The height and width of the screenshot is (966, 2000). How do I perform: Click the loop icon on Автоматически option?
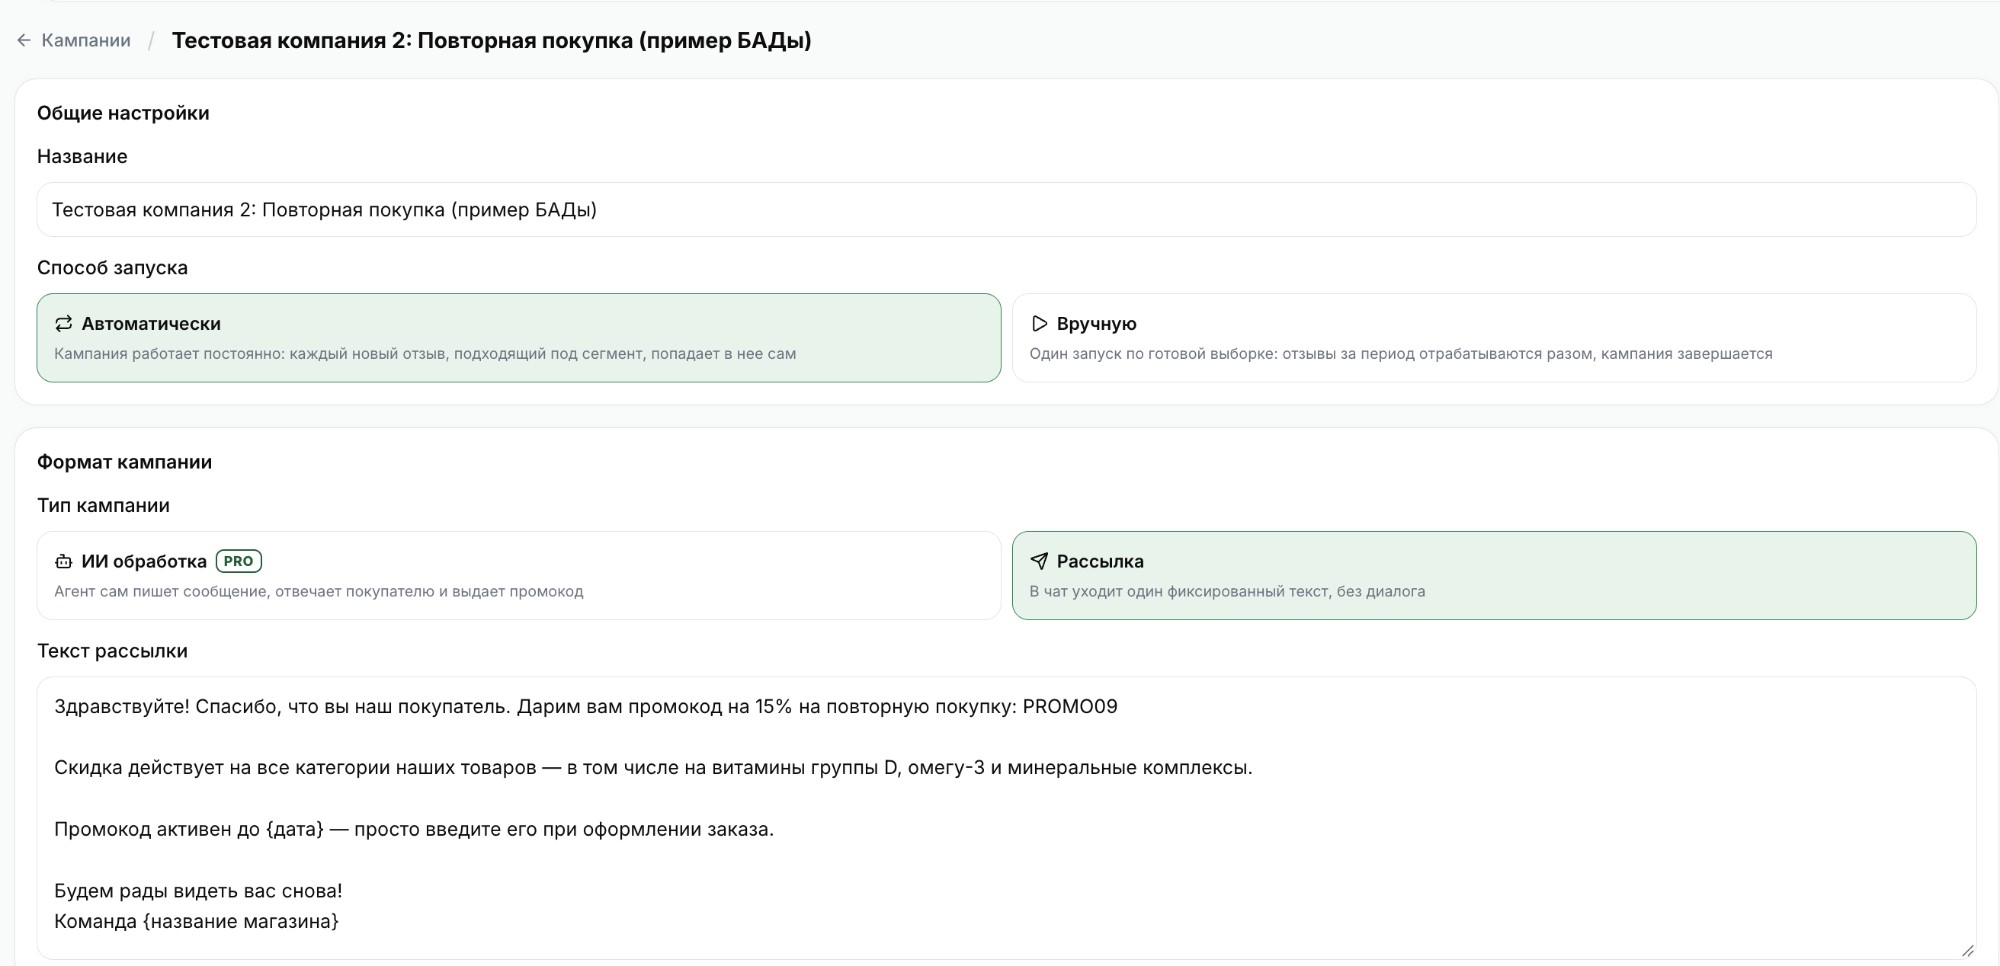(x=64, y=323)
